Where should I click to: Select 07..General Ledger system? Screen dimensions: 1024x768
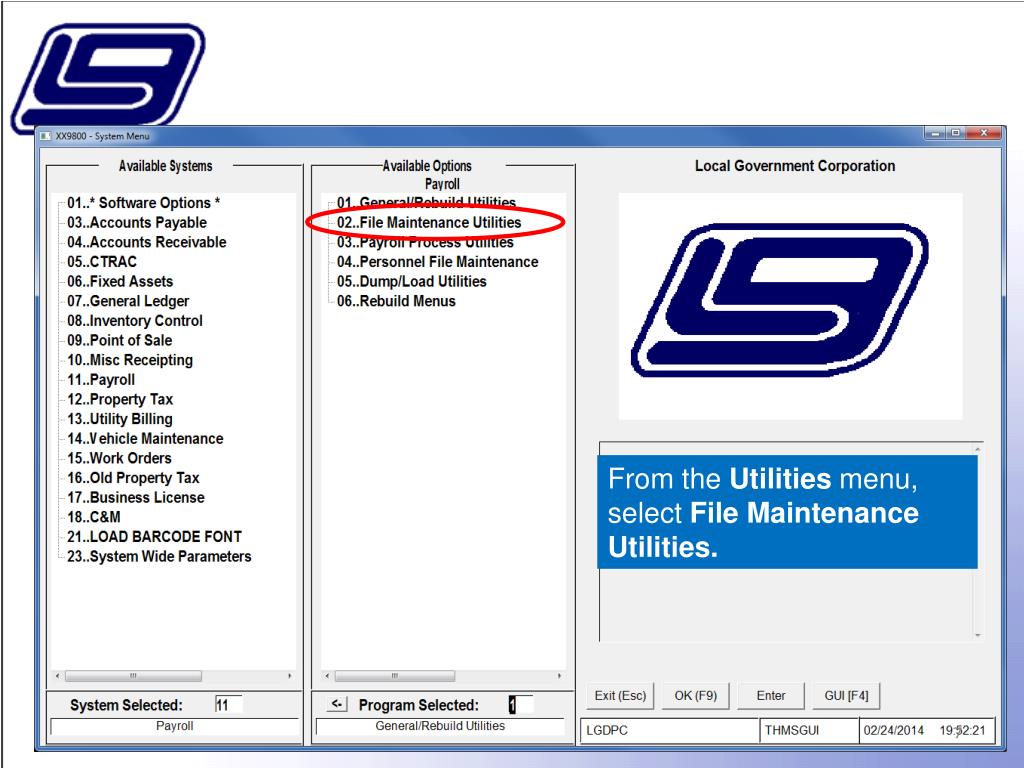click(x=128, y=301)
